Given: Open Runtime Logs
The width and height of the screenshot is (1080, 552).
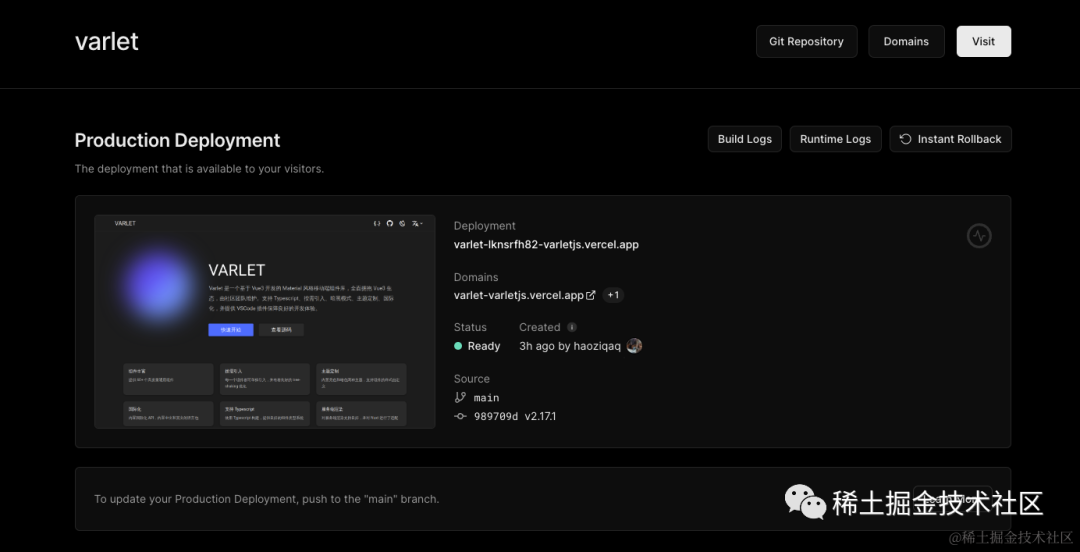Looking at the screenshot, I should coord(835,139).
